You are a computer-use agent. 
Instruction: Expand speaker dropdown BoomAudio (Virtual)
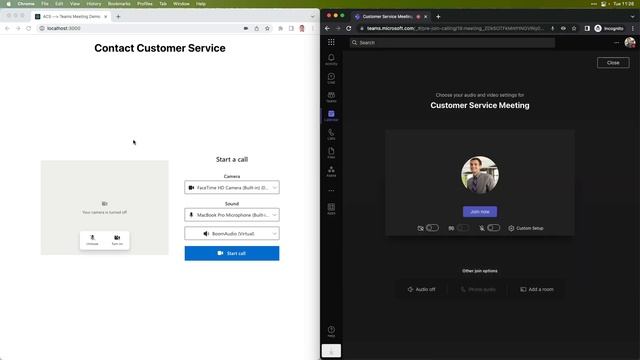tap(232, 233)
